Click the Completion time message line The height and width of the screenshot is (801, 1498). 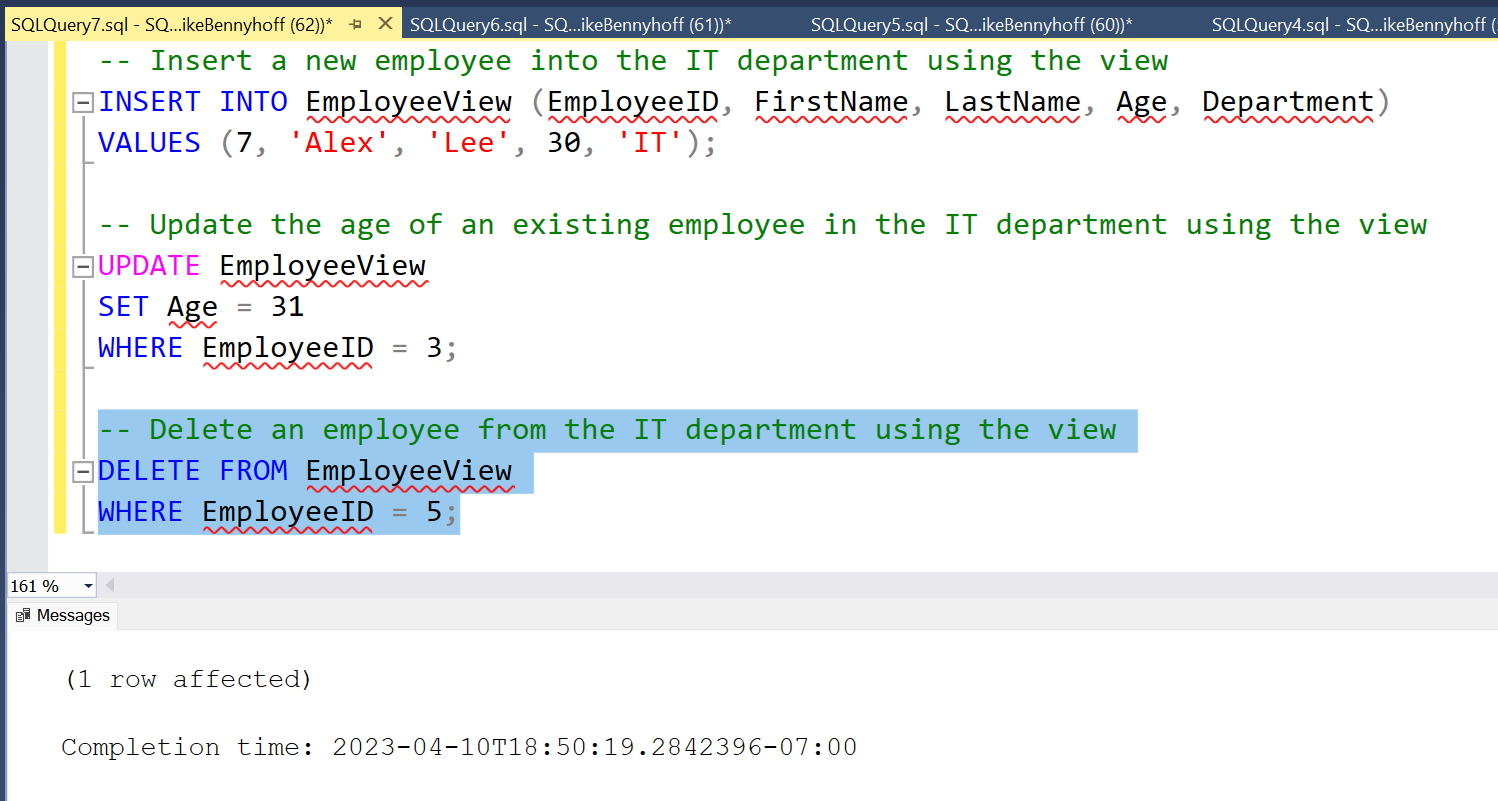459,747
